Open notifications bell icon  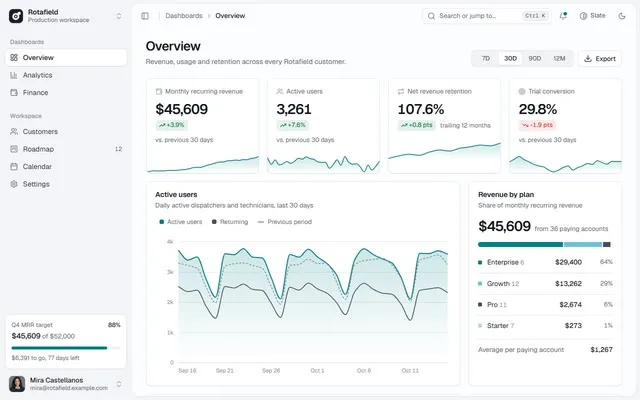pyautogui.click(x=563, y=16)
